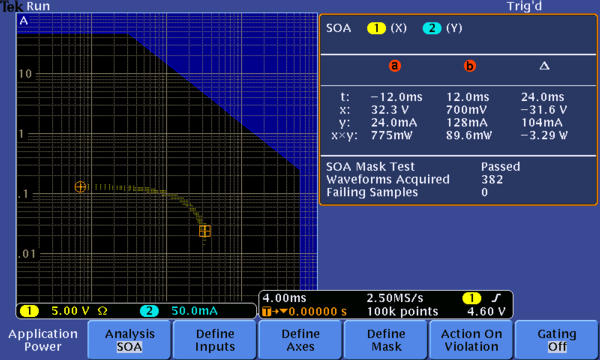
Task: Toggle the Gating Off button
Action: pyautogui.click(x=556, y=340)
